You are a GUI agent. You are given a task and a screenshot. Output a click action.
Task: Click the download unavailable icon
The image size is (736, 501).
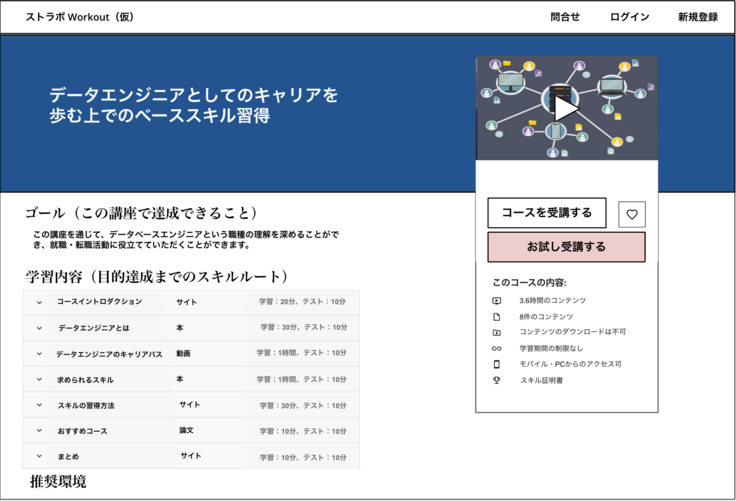coord(496,333)
